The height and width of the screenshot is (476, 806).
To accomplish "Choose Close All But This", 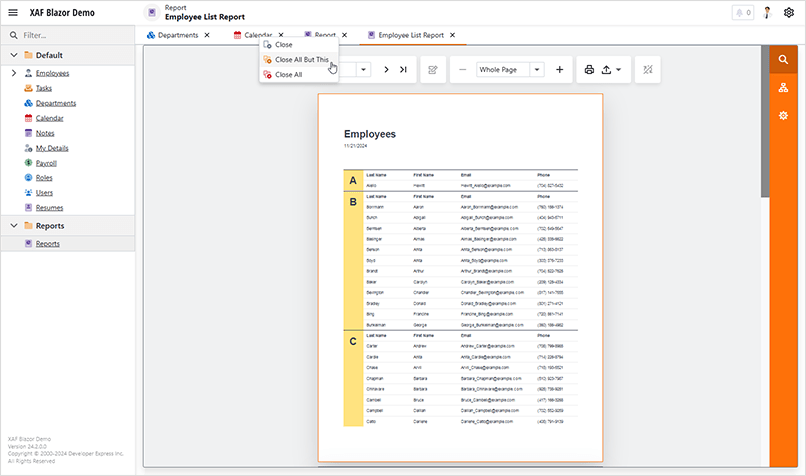I will (x=300, y=60).
